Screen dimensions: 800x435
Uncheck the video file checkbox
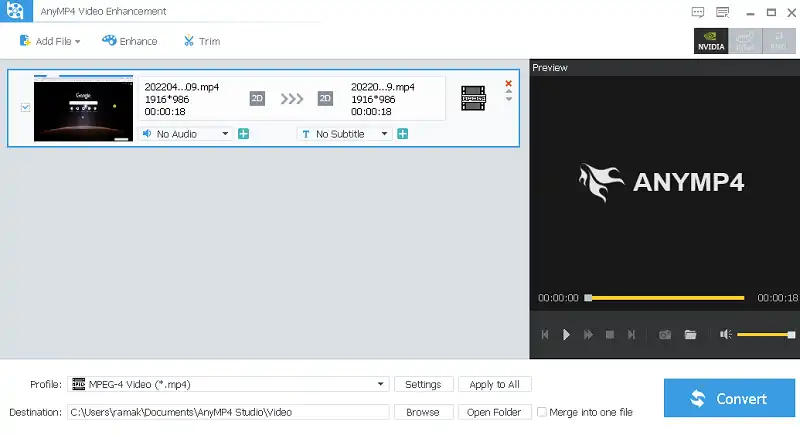[26, 107]
